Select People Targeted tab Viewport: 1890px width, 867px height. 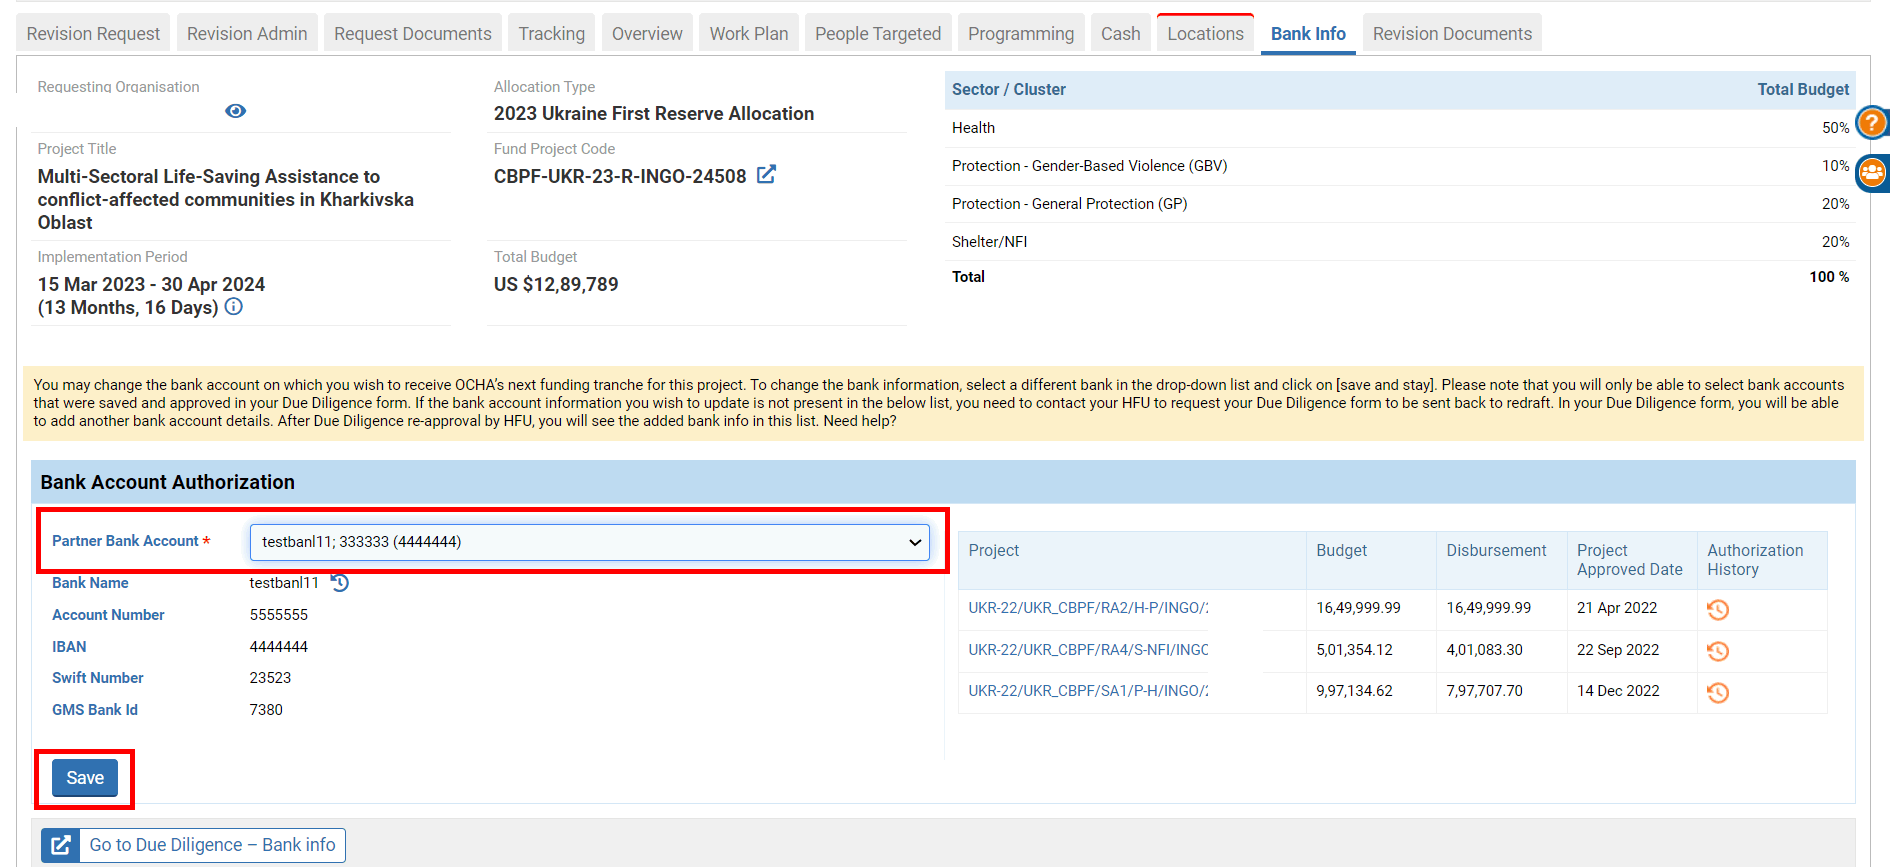(878, 34)
